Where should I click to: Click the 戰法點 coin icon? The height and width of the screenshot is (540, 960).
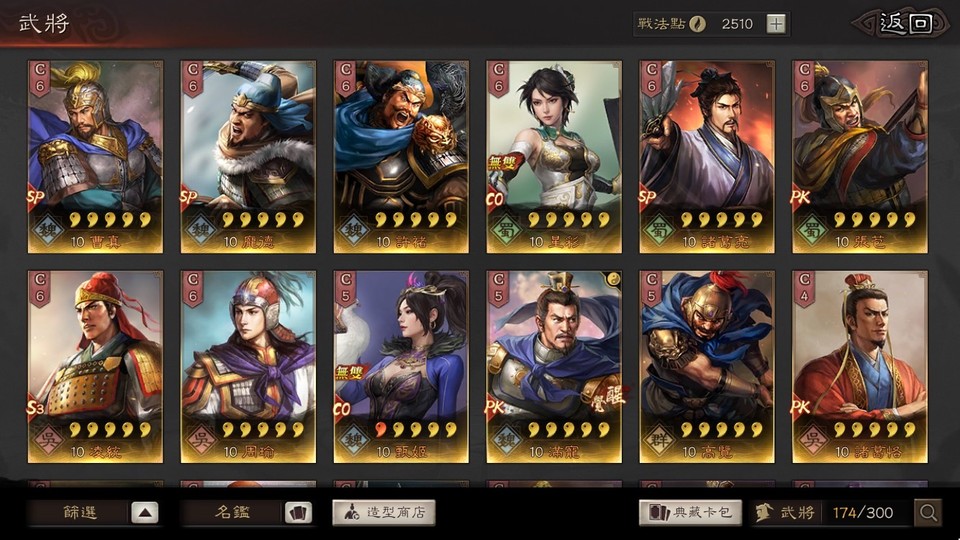[x=697, y=24]
